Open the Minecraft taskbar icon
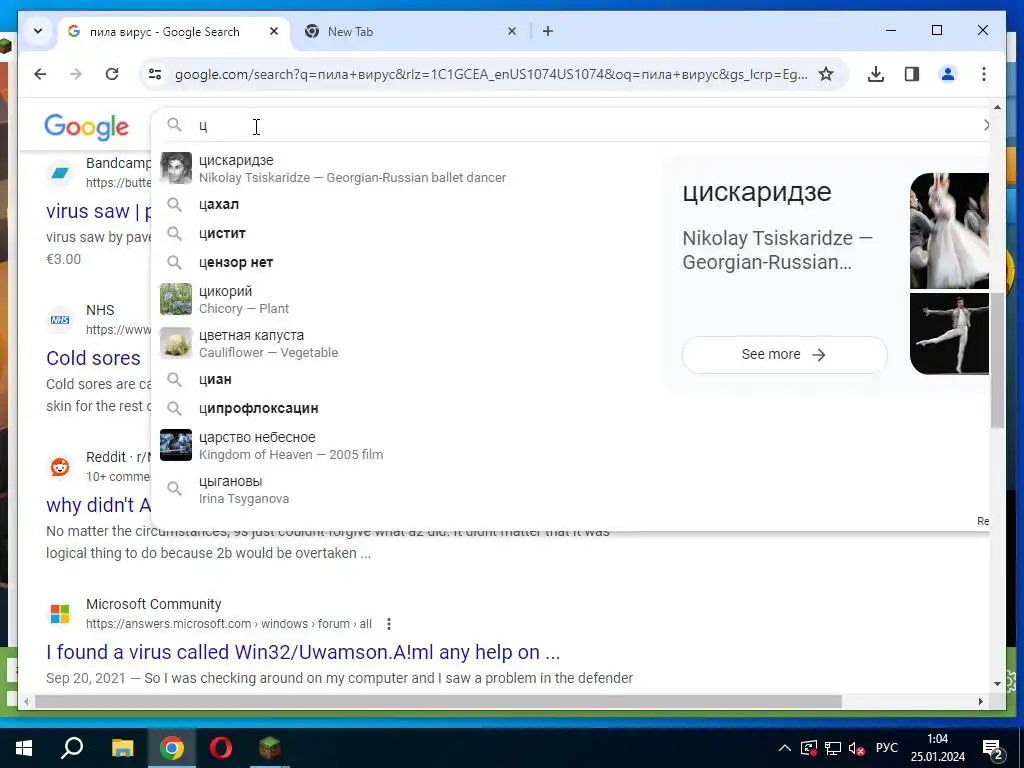Image resolution: width=1024 pixels, height=768 pixels. click(x=270, y=748)
